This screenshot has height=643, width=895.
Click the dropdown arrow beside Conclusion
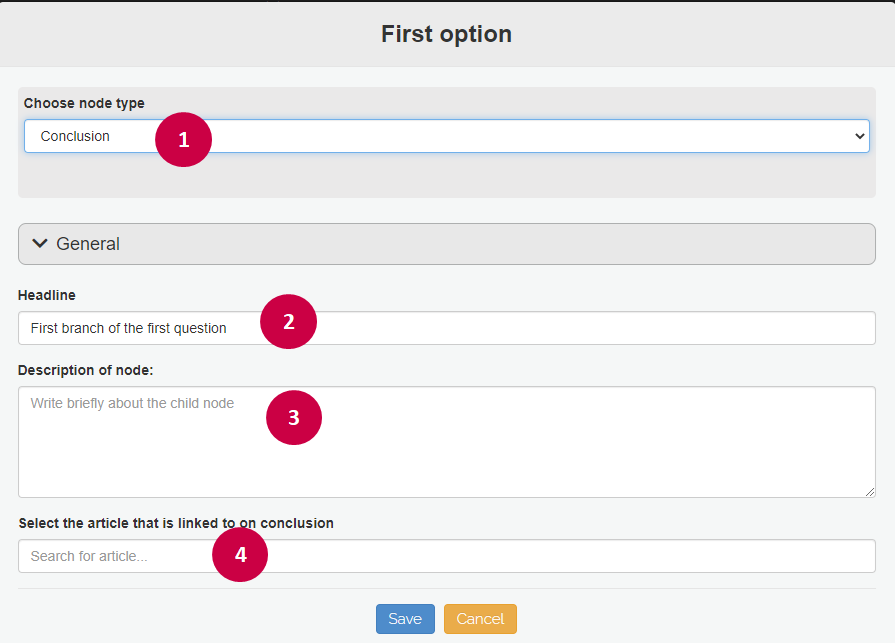(860, 136)
